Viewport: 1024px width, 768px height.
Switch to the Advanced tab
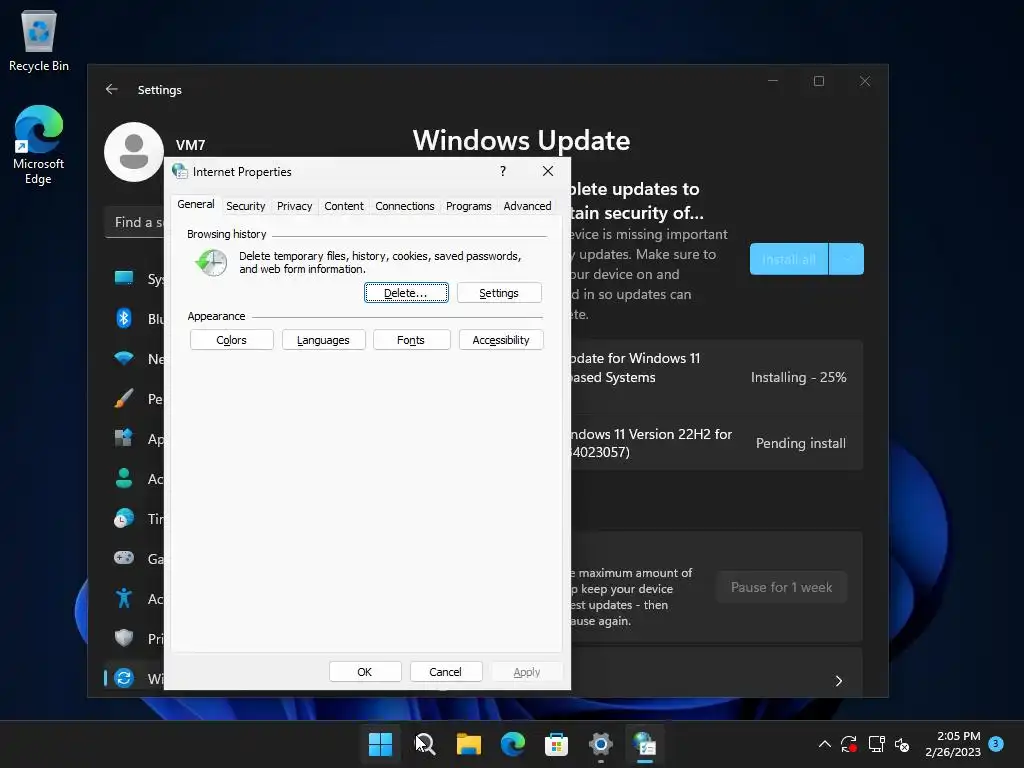[527, 206]
